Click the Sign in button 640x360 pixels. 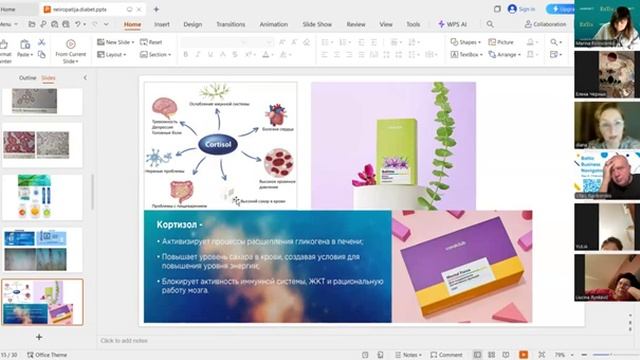[521, 9]
